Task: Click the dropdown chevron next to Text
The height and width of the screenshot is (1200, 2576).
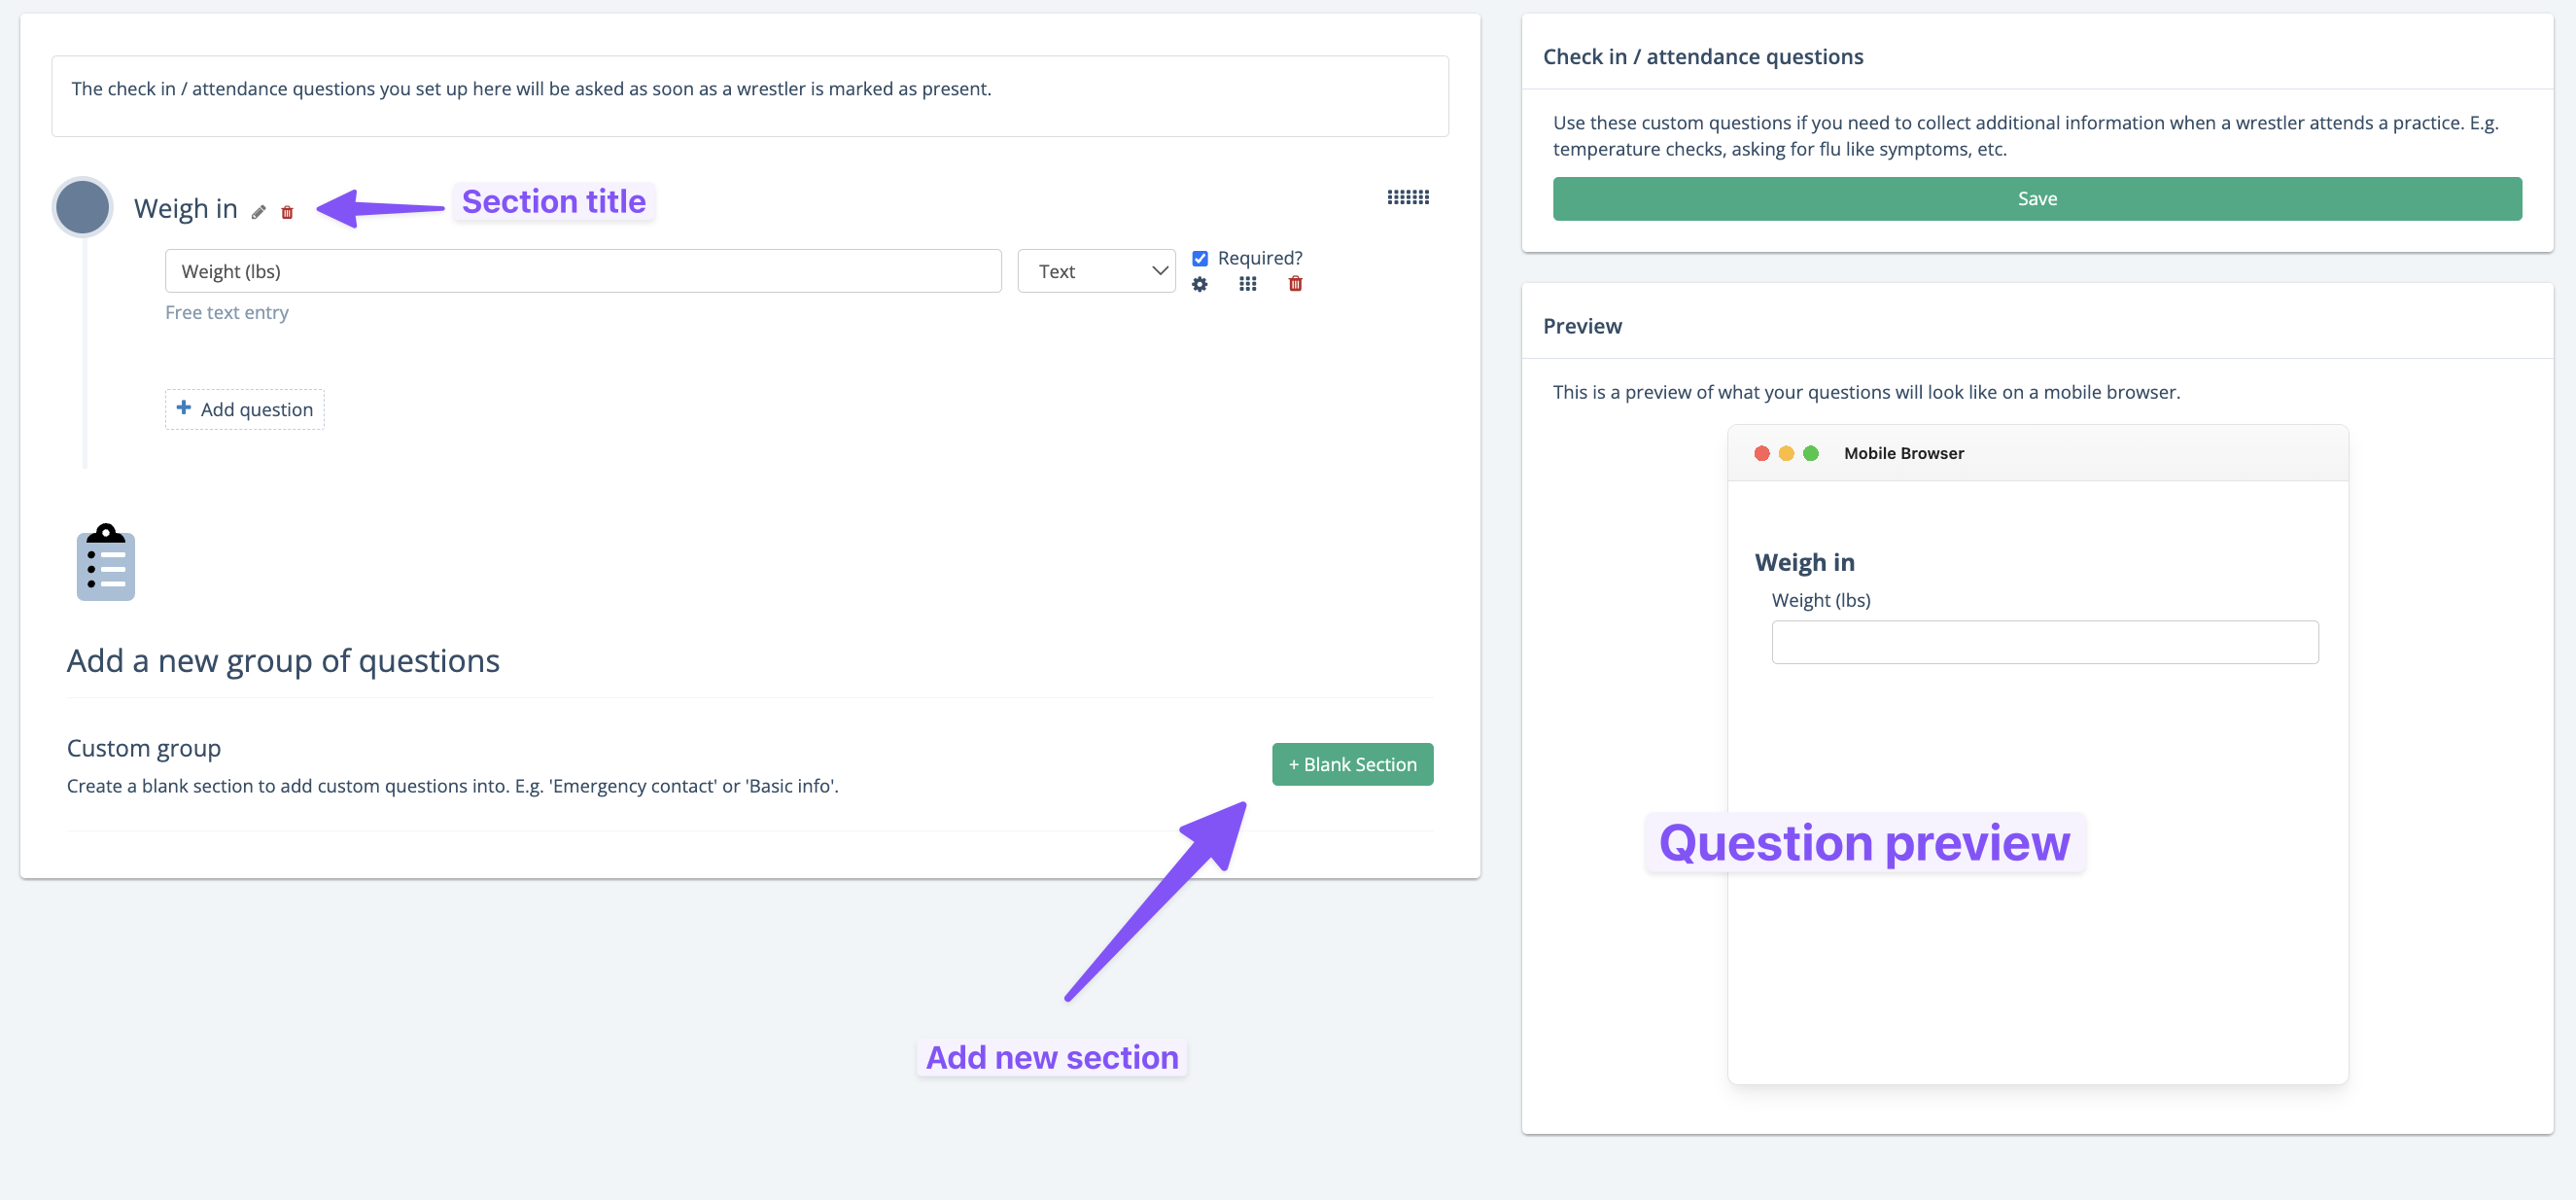Action: (1159, 271)
